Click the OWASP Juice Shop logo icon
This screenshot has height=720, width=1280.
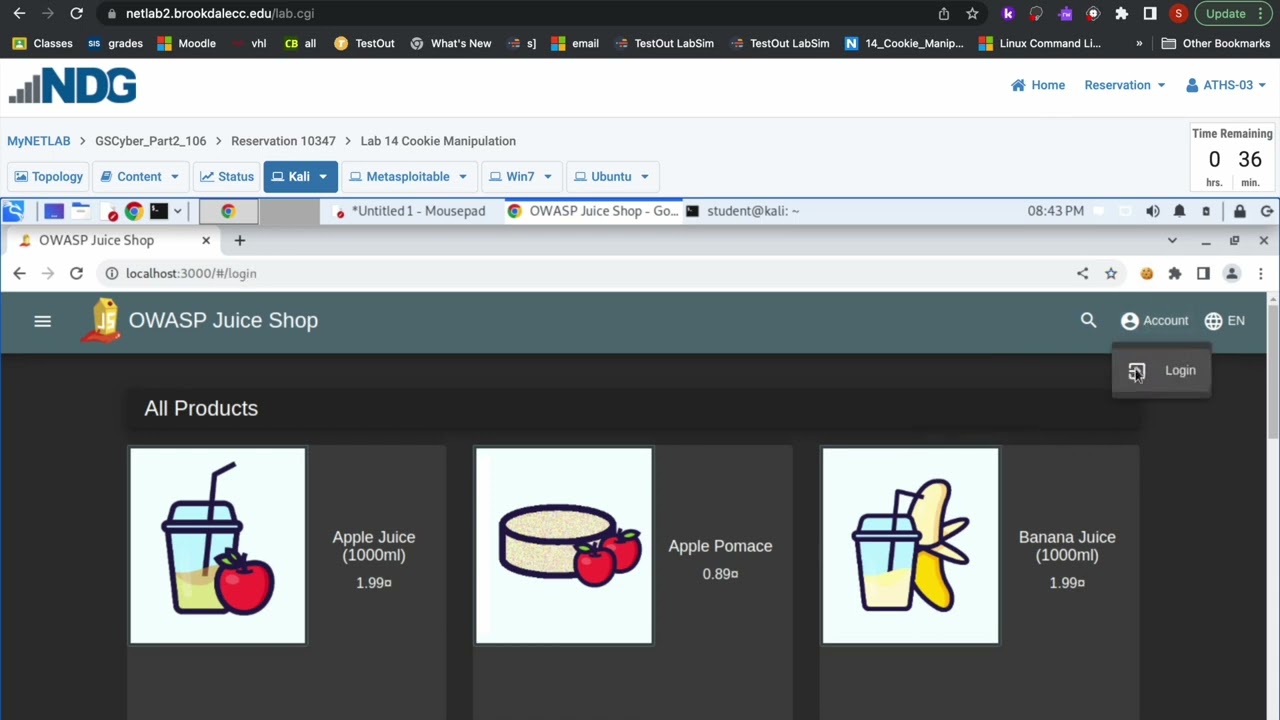[102, 320]
